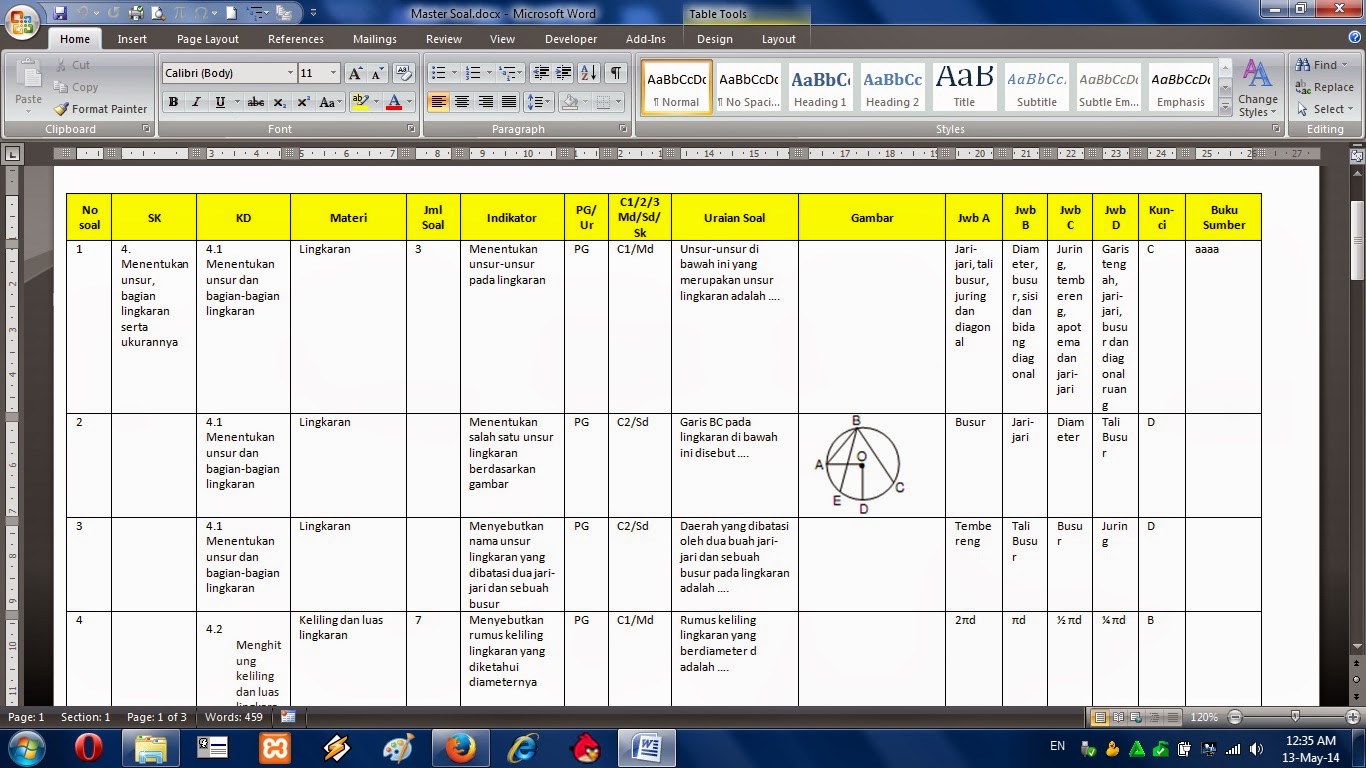Apply the yellow text highlight color

pyautogui.click(x=360, y=102)
